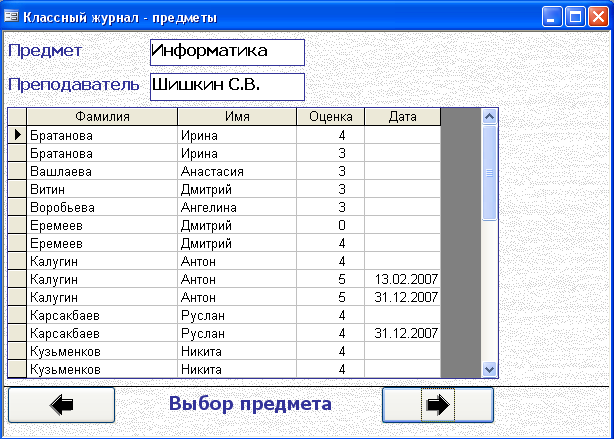
Task: Click the name cell Анастасия
Action: tap(237, 171)
